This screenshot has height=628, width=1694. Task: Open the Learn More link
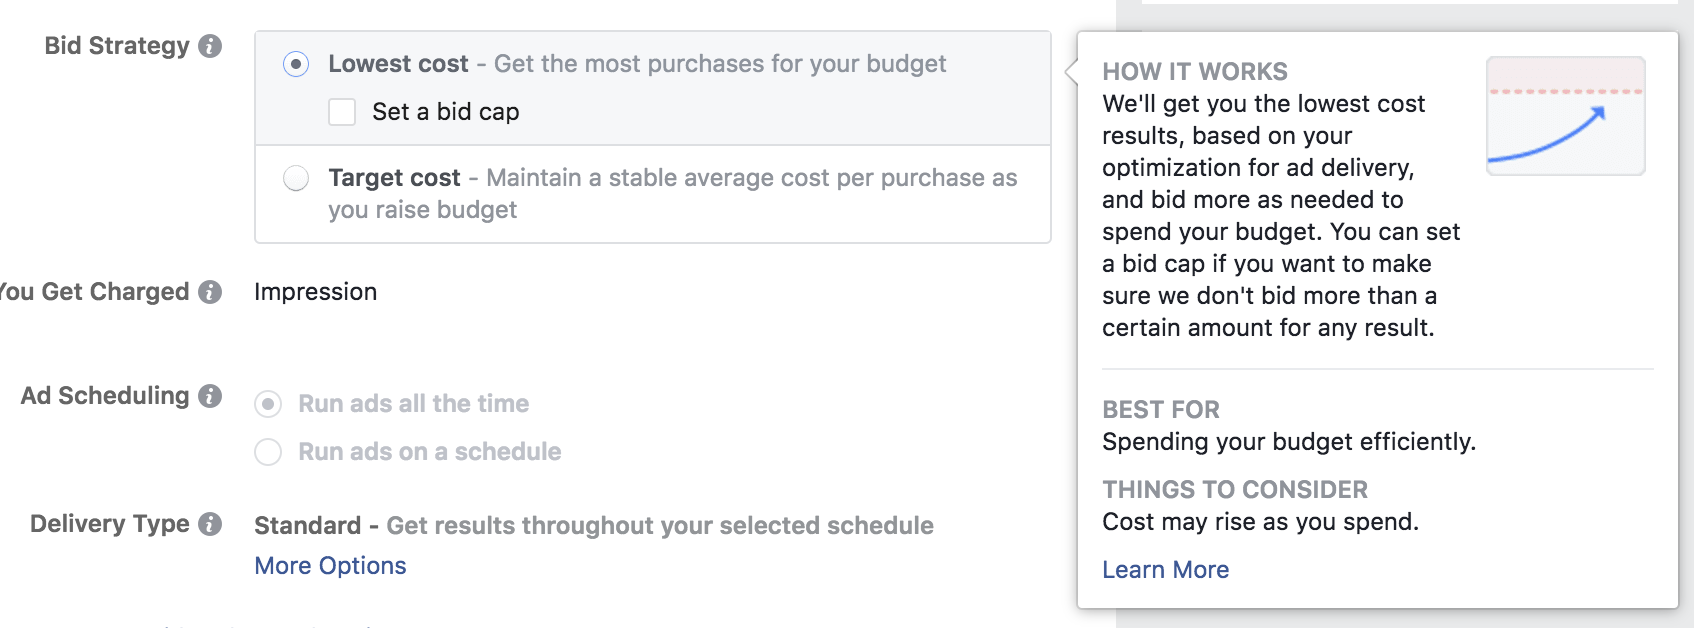(x=1166, y=570)
